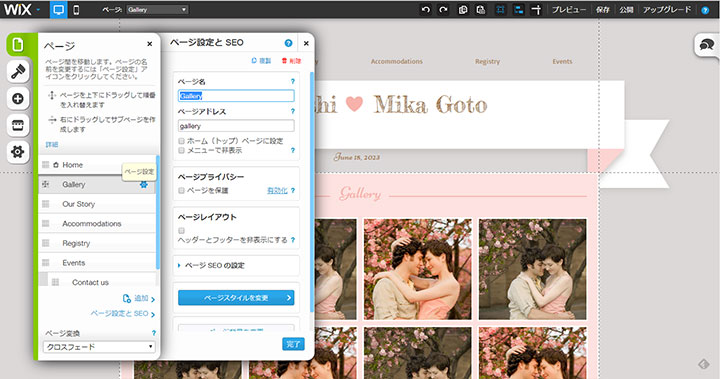Viewport: 720px width, 379px height.
Task: Click the 有効化 link
Action: (277, 190)
